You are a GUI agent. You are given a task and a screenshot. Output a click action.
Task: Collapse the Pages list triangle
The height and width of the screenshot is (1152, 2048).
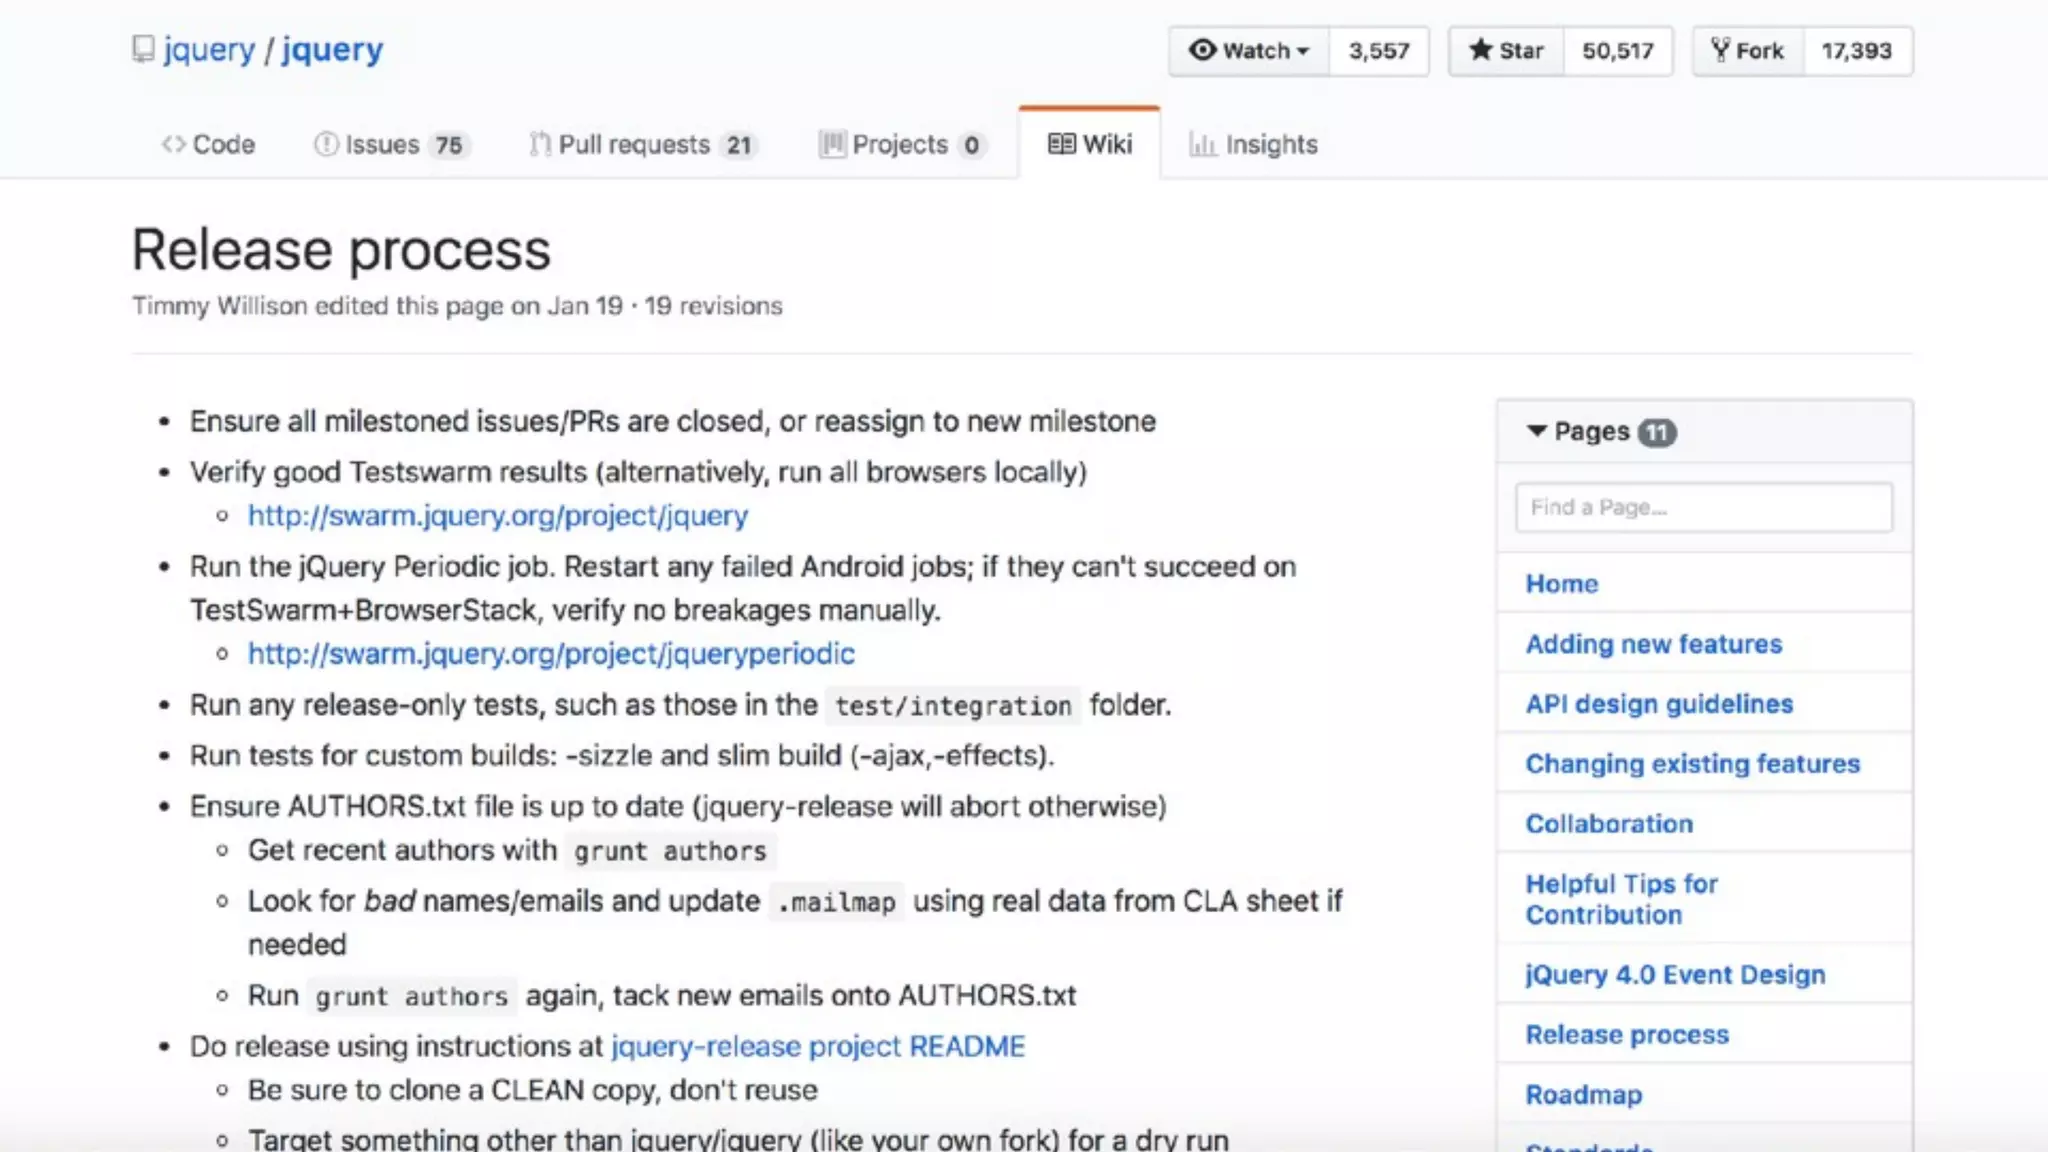click(1536, 431)
